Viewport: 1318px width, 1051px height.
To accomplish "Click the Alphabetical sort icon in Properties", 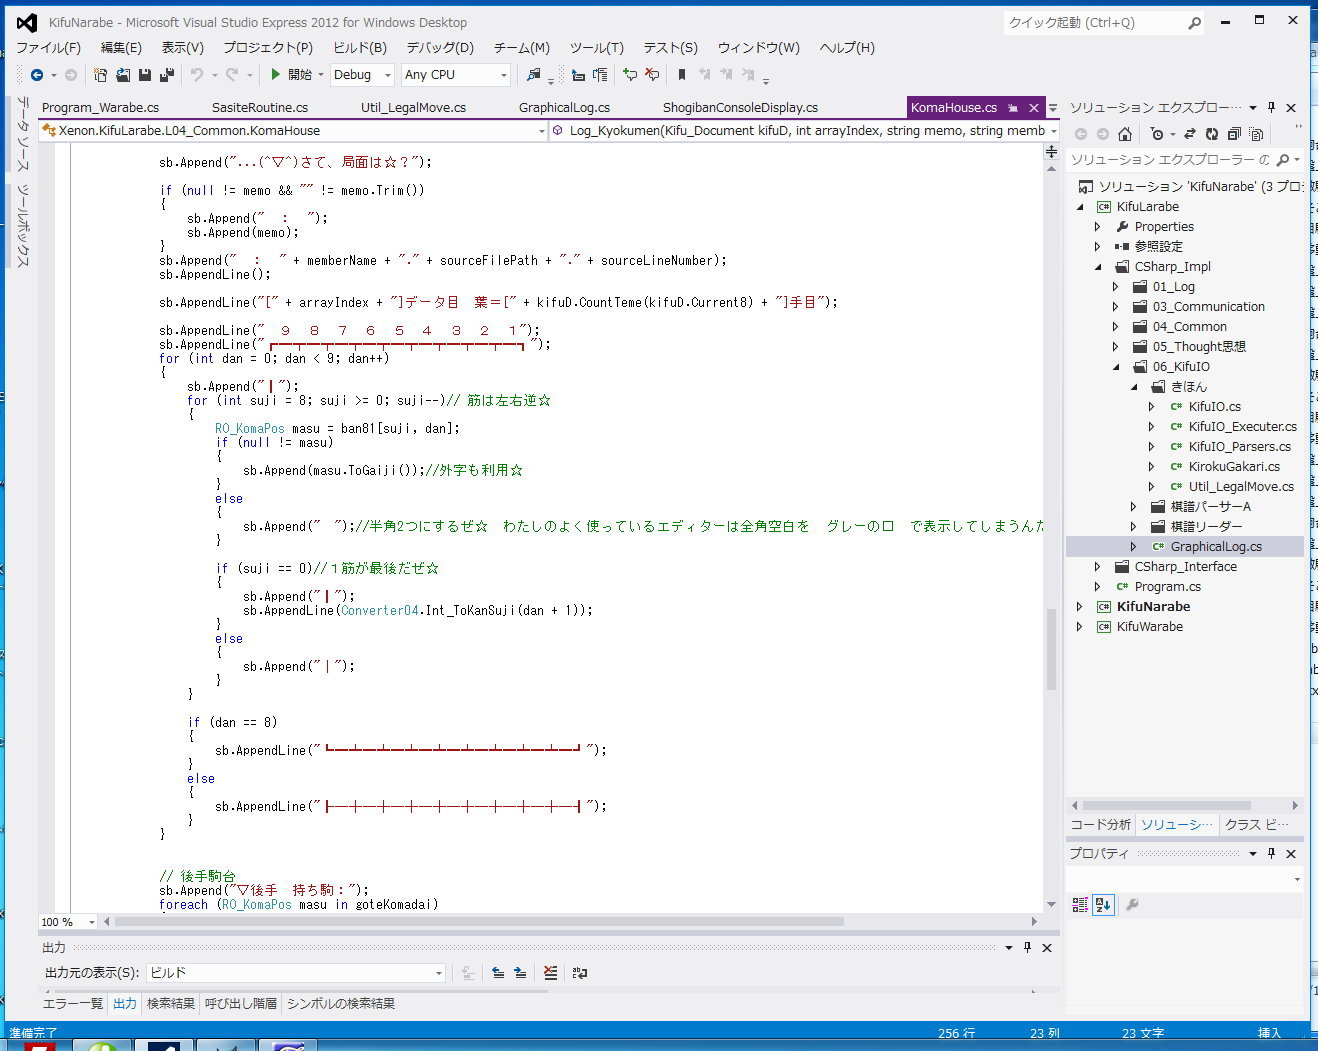I will (x=1103, y=905).
